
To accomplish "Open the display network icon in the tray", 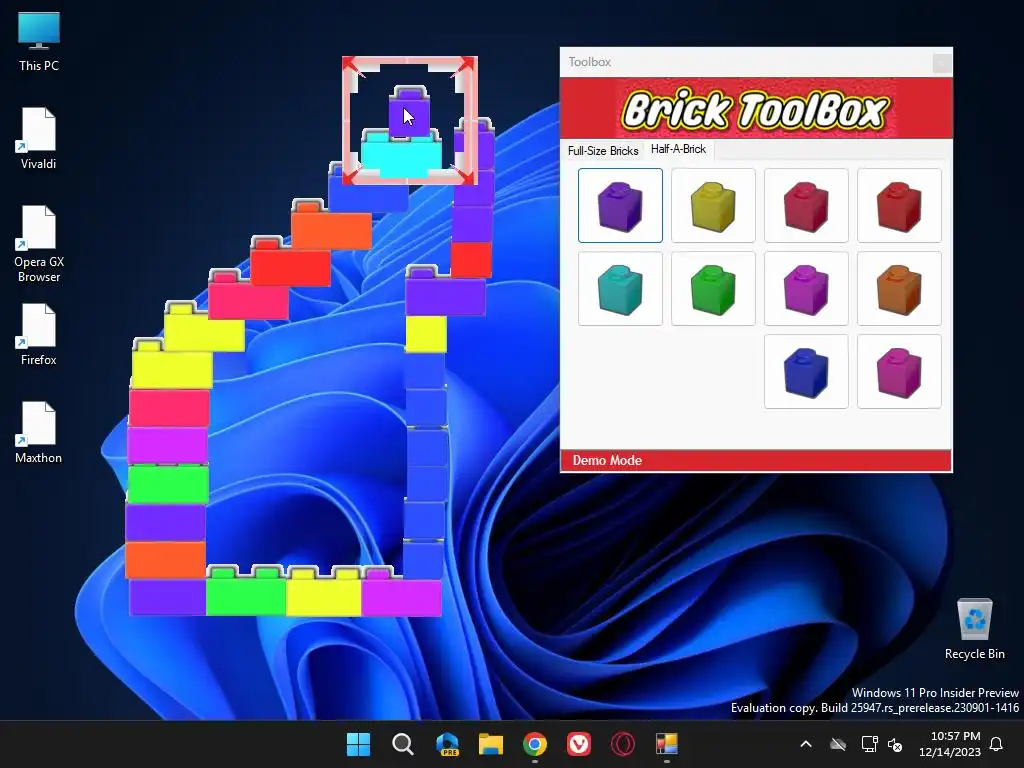I will pyautogui.click(x=869, y=744).
